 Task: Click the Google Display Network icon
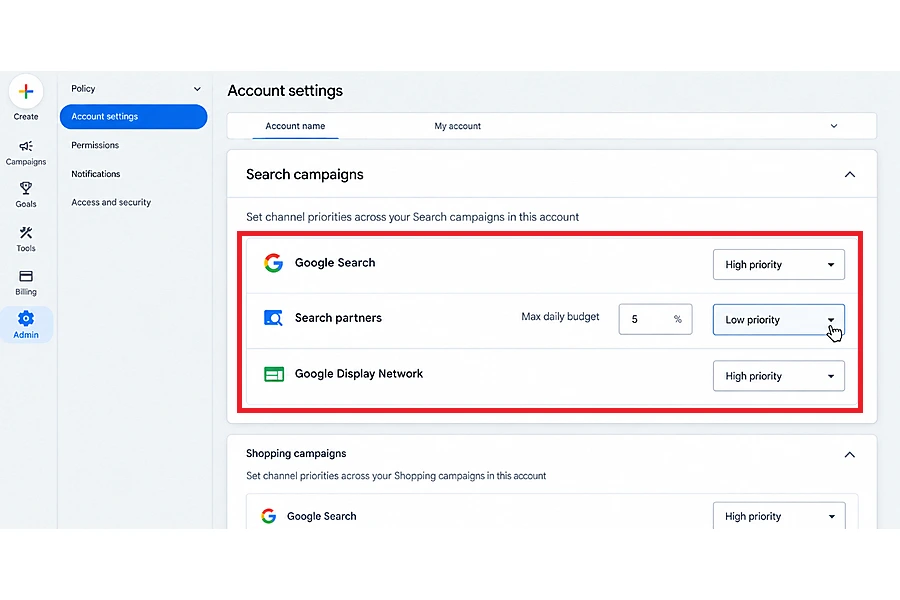274,374
